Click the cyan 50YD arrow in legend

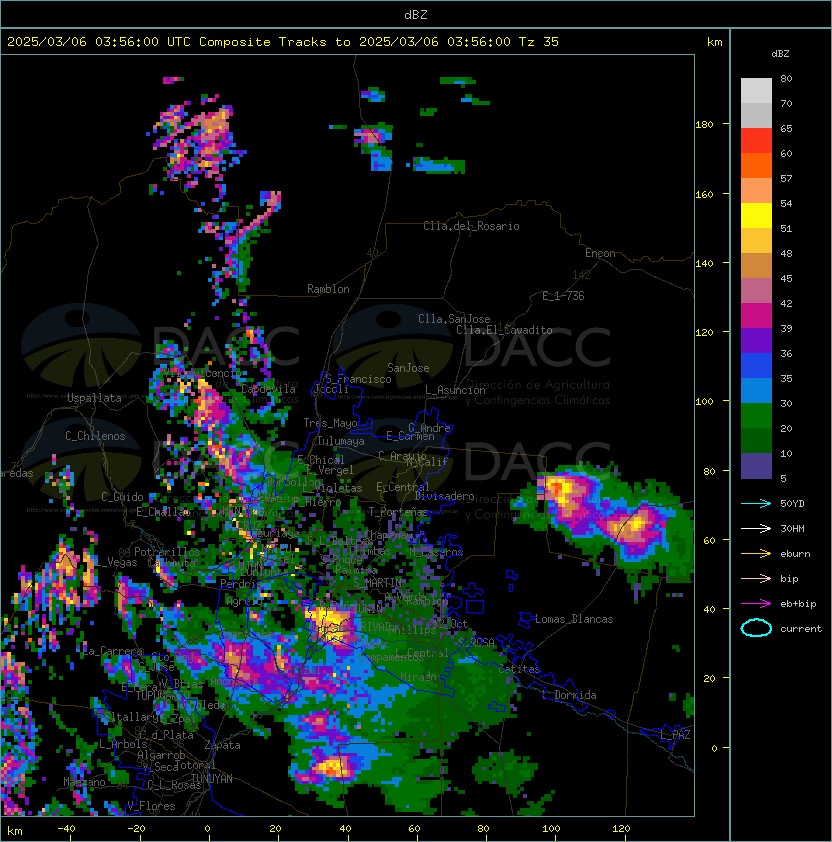pos(756,504)
